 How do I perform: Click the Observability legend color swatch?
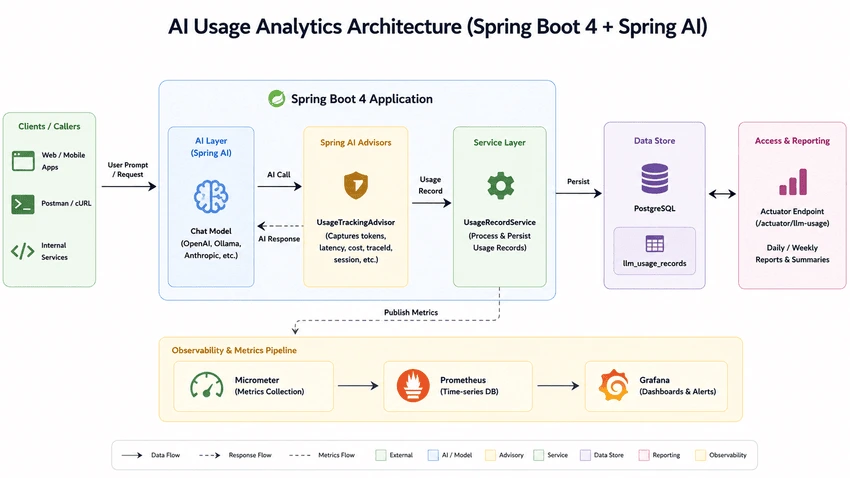pos(700,455)
